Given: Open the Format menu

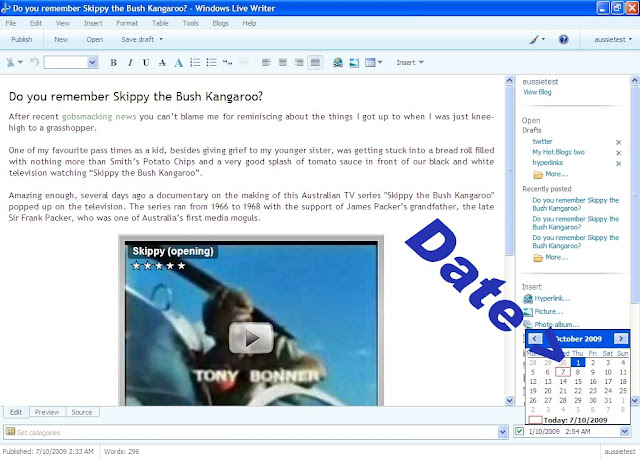Looking at the screenshot, I should 127,23.
